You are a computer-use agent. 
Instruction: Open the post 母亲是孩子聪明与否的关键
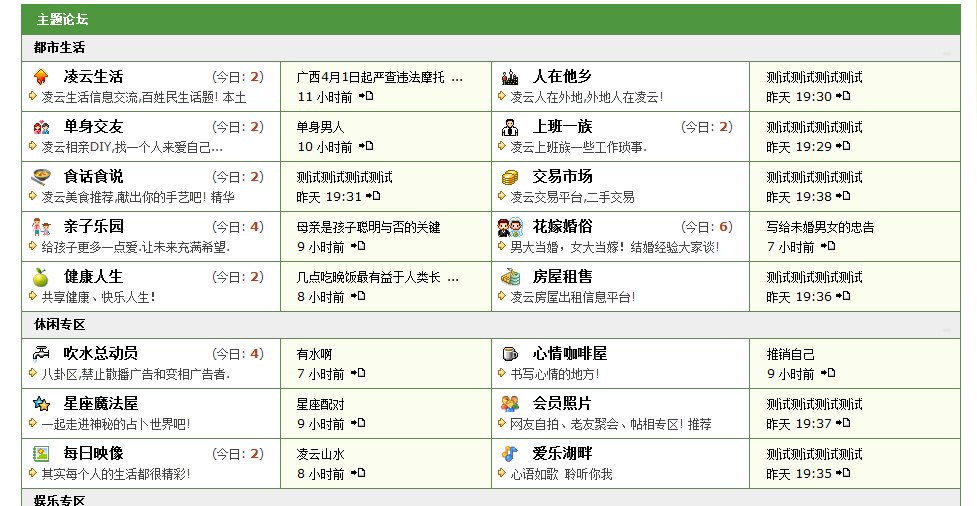[368, 227]
